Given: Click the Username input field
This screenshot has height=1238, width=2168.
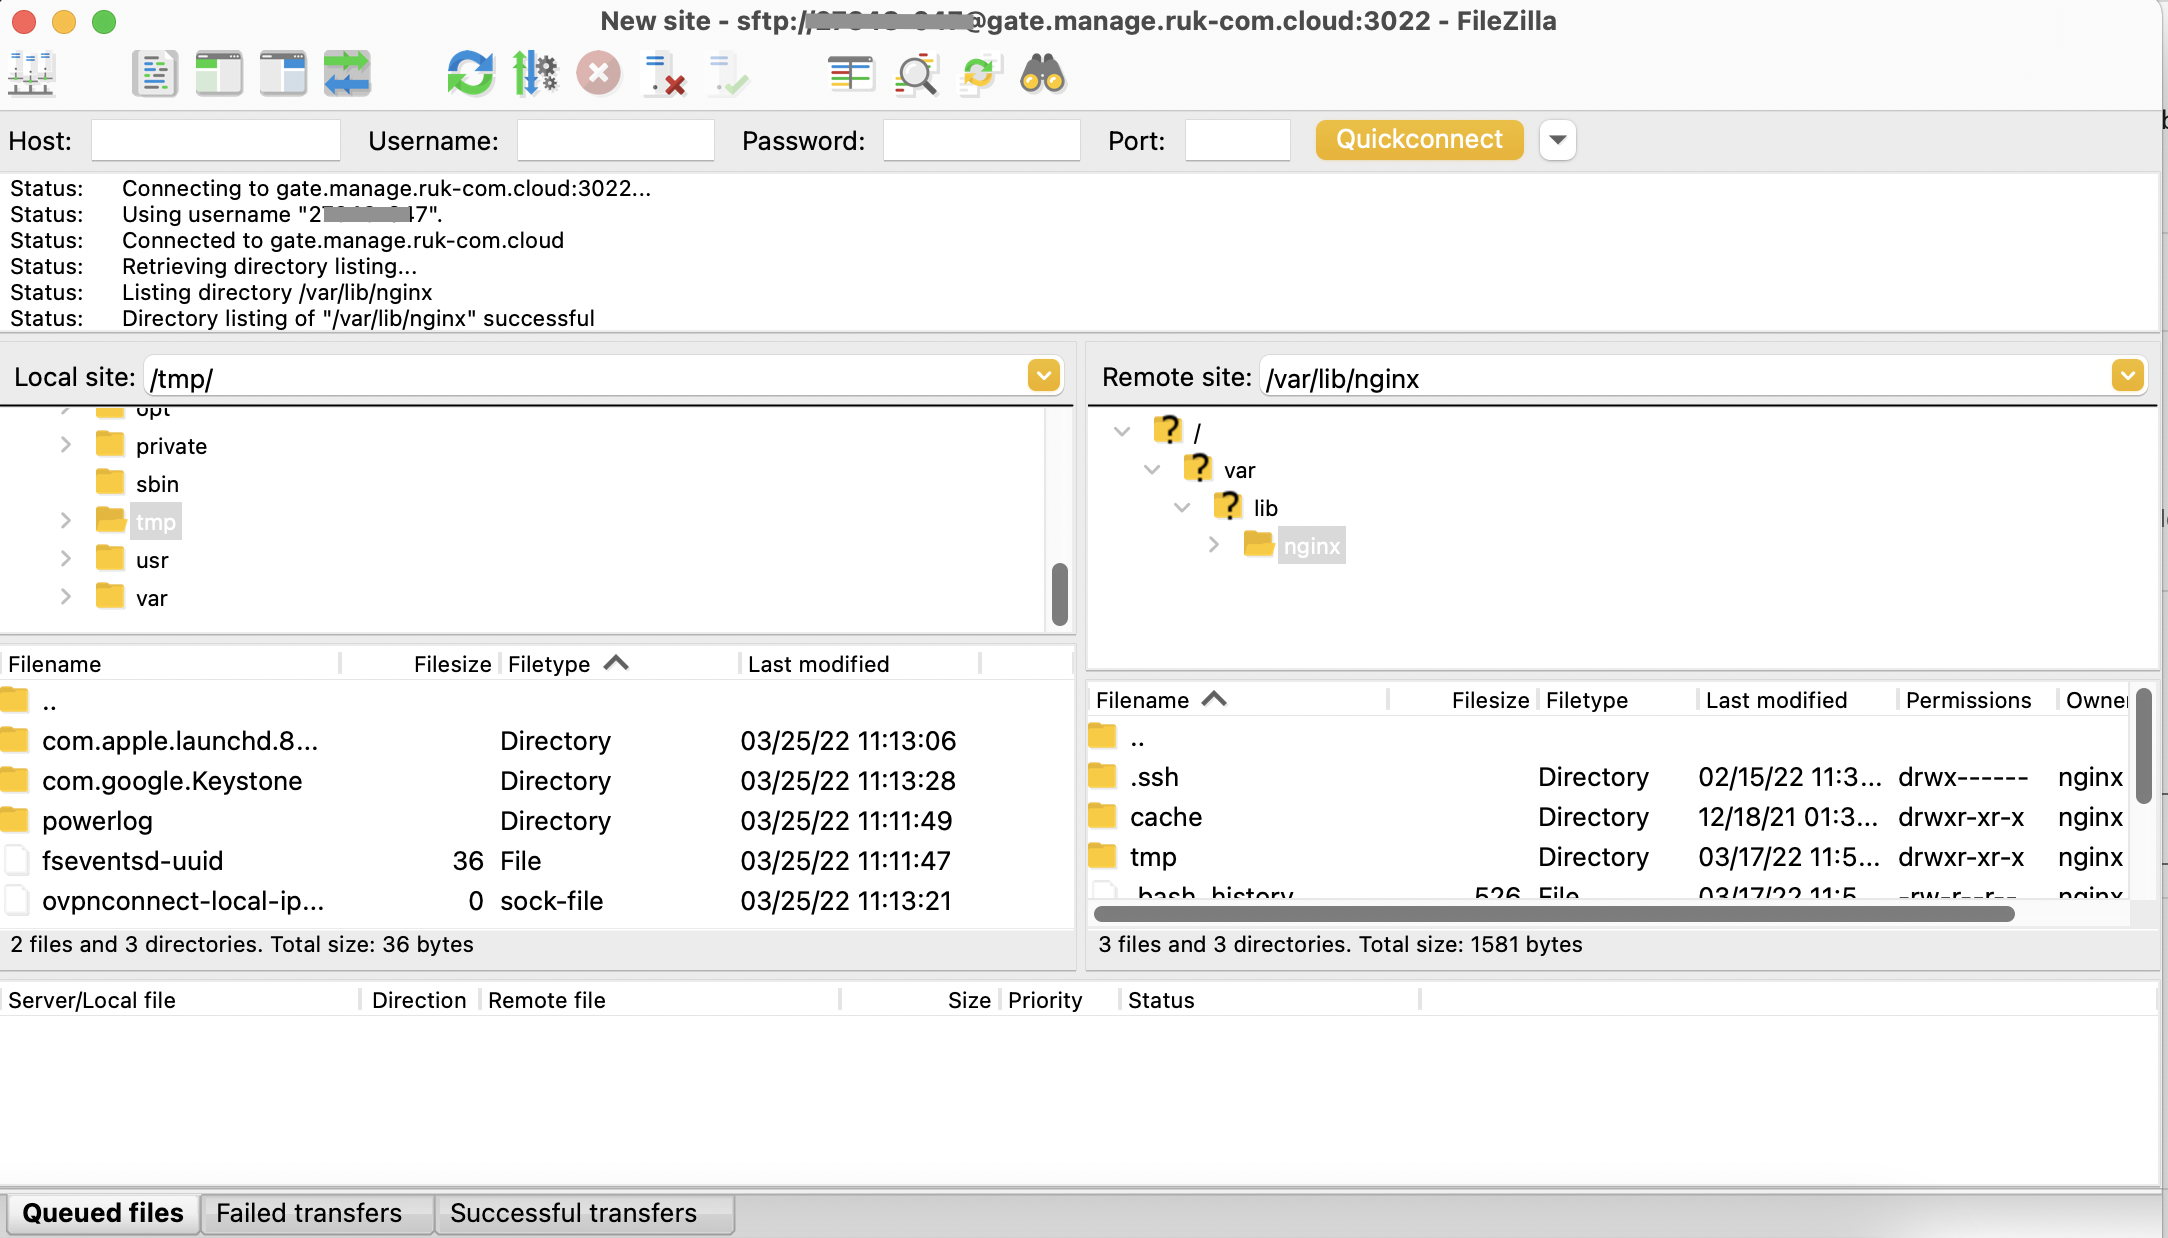Looking at the screenshot, I should (616, 140).
